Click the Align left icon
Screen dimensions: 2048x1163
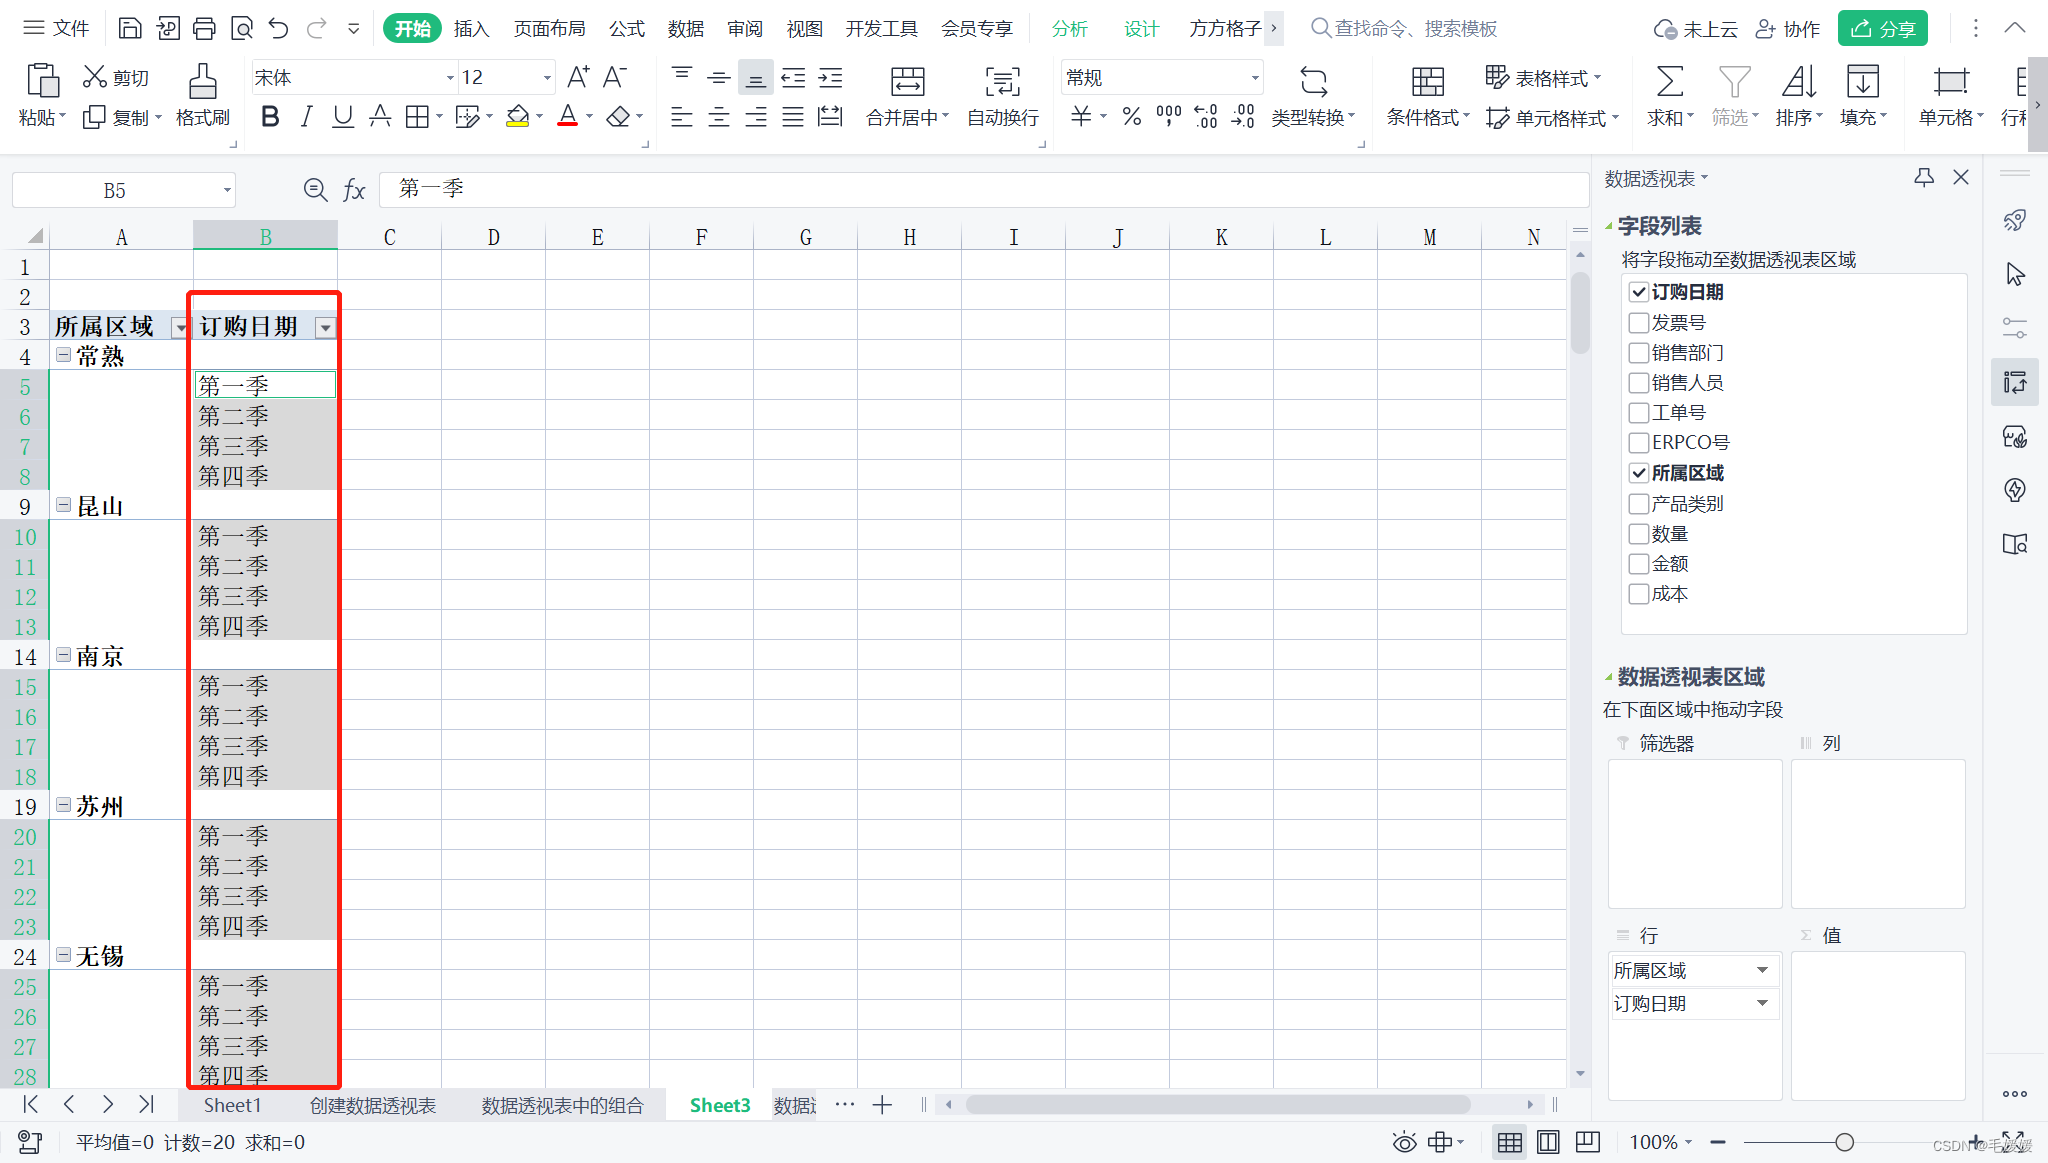coord(681,117)
